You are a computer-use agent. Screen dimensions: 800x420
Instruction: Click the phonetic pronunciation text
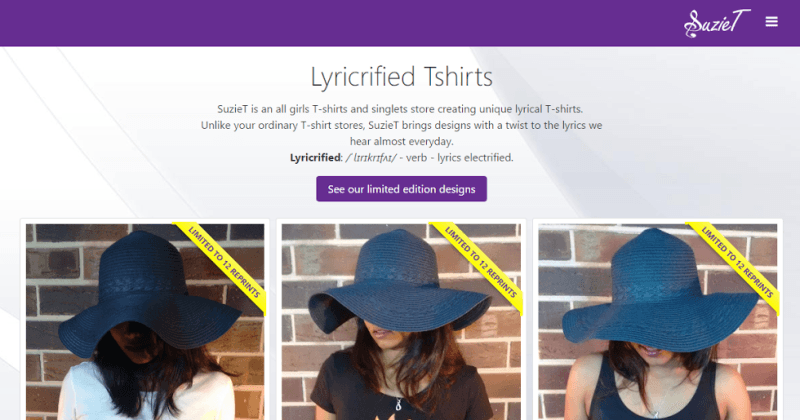pos(371,158)
